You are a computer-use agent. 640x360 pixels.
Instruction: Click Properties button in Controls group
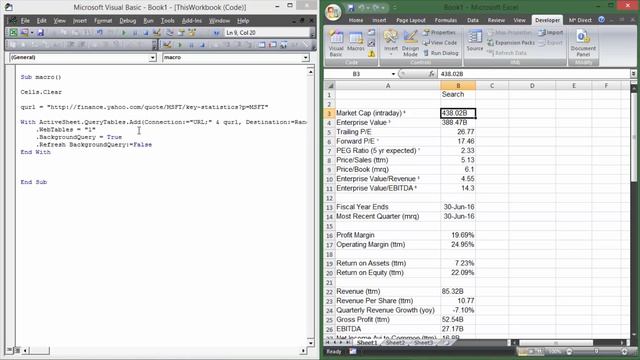pos(439,32)
